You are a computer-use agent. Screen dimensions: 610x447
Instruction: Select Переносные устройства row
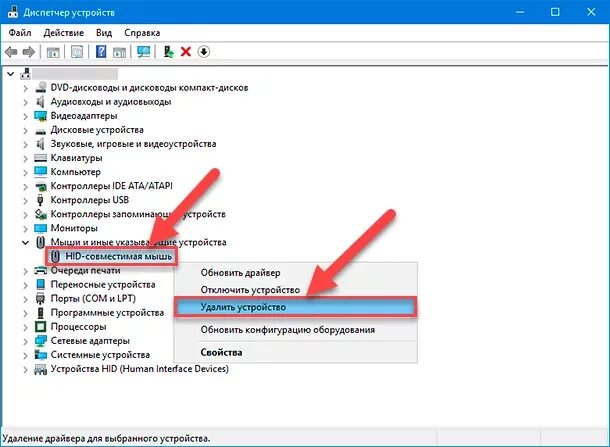[103, 284]
